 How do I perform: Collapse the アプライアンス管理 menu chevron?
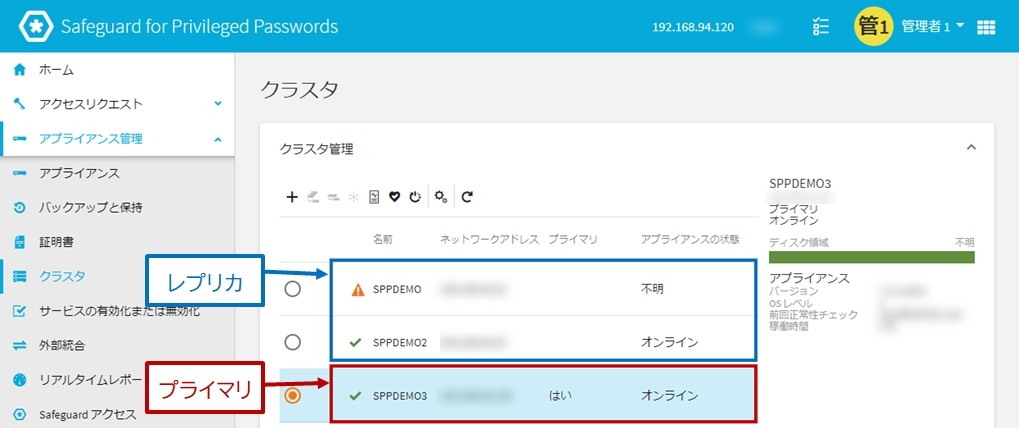pos(218,139)
